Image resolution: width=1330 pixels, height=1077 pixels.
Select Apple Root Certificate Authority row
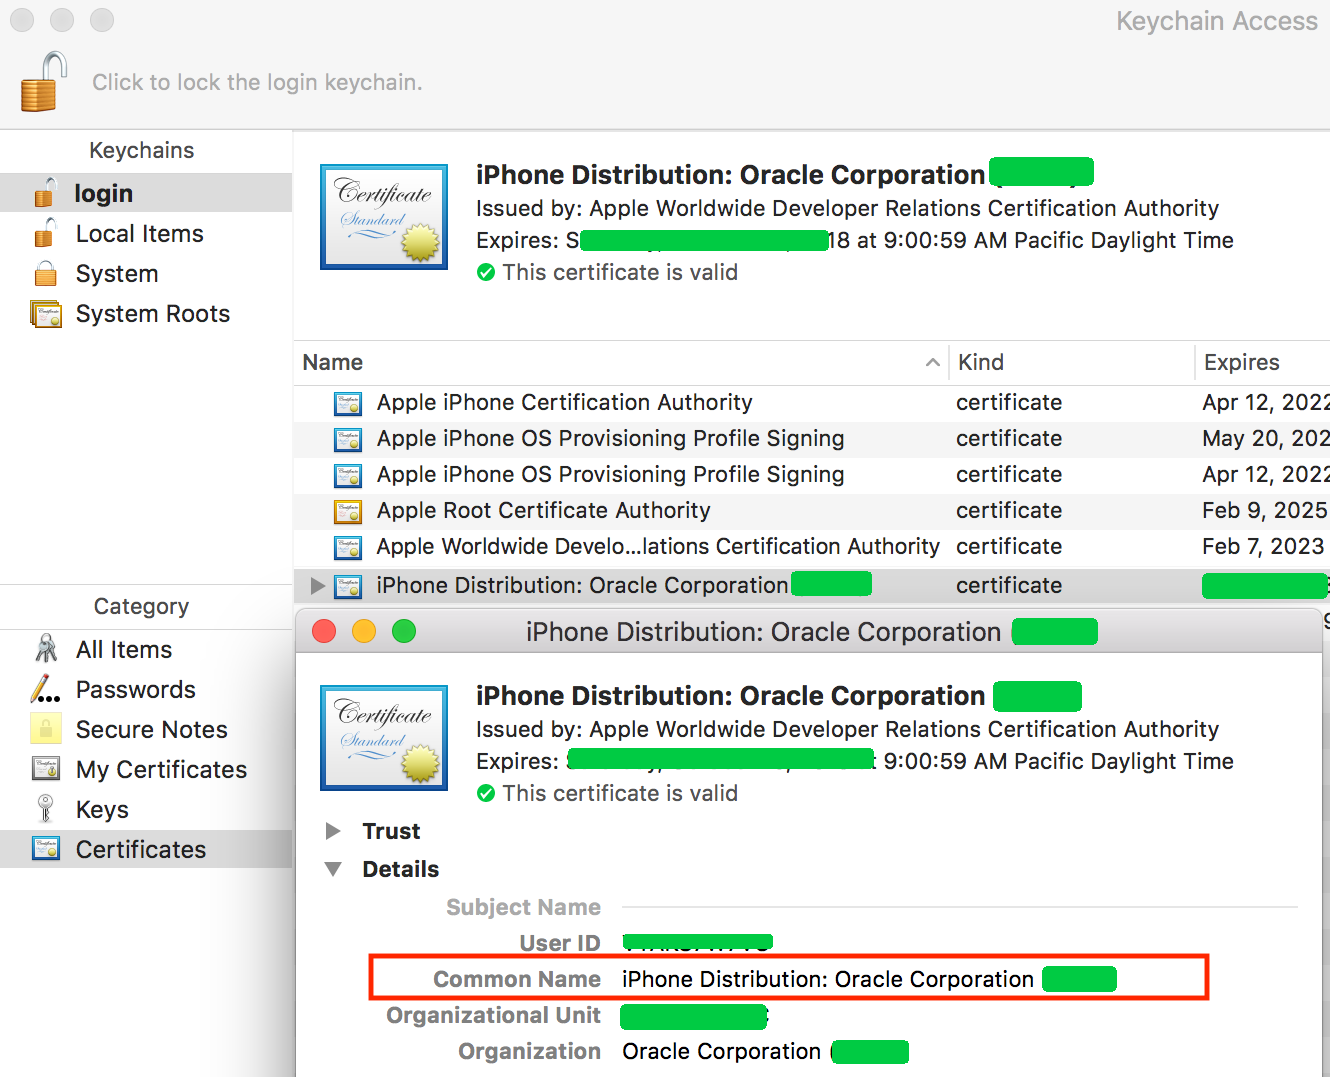point(812,511)
